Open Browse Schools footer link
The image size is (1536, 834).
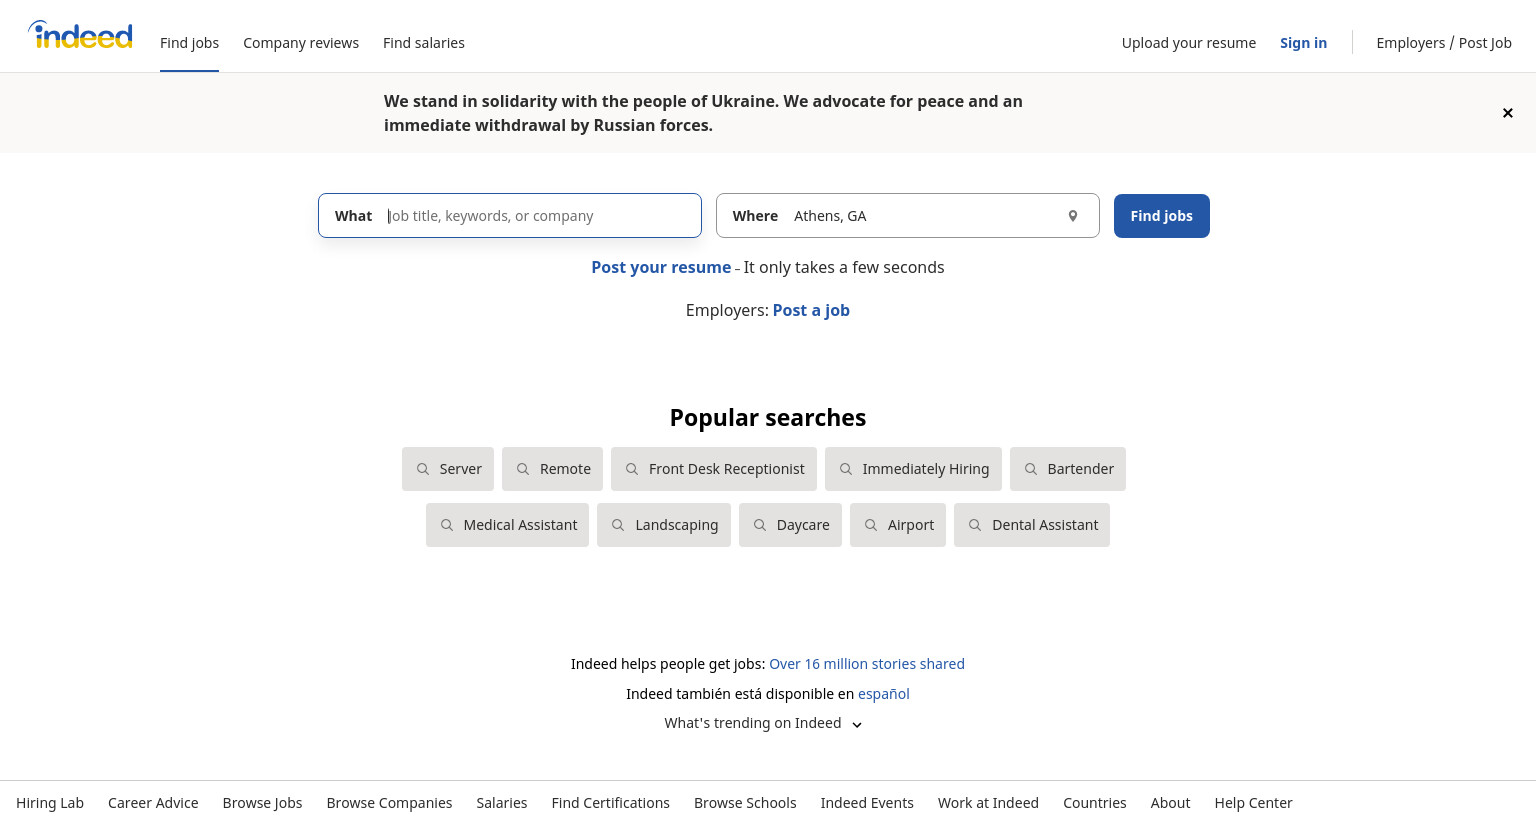745,803
